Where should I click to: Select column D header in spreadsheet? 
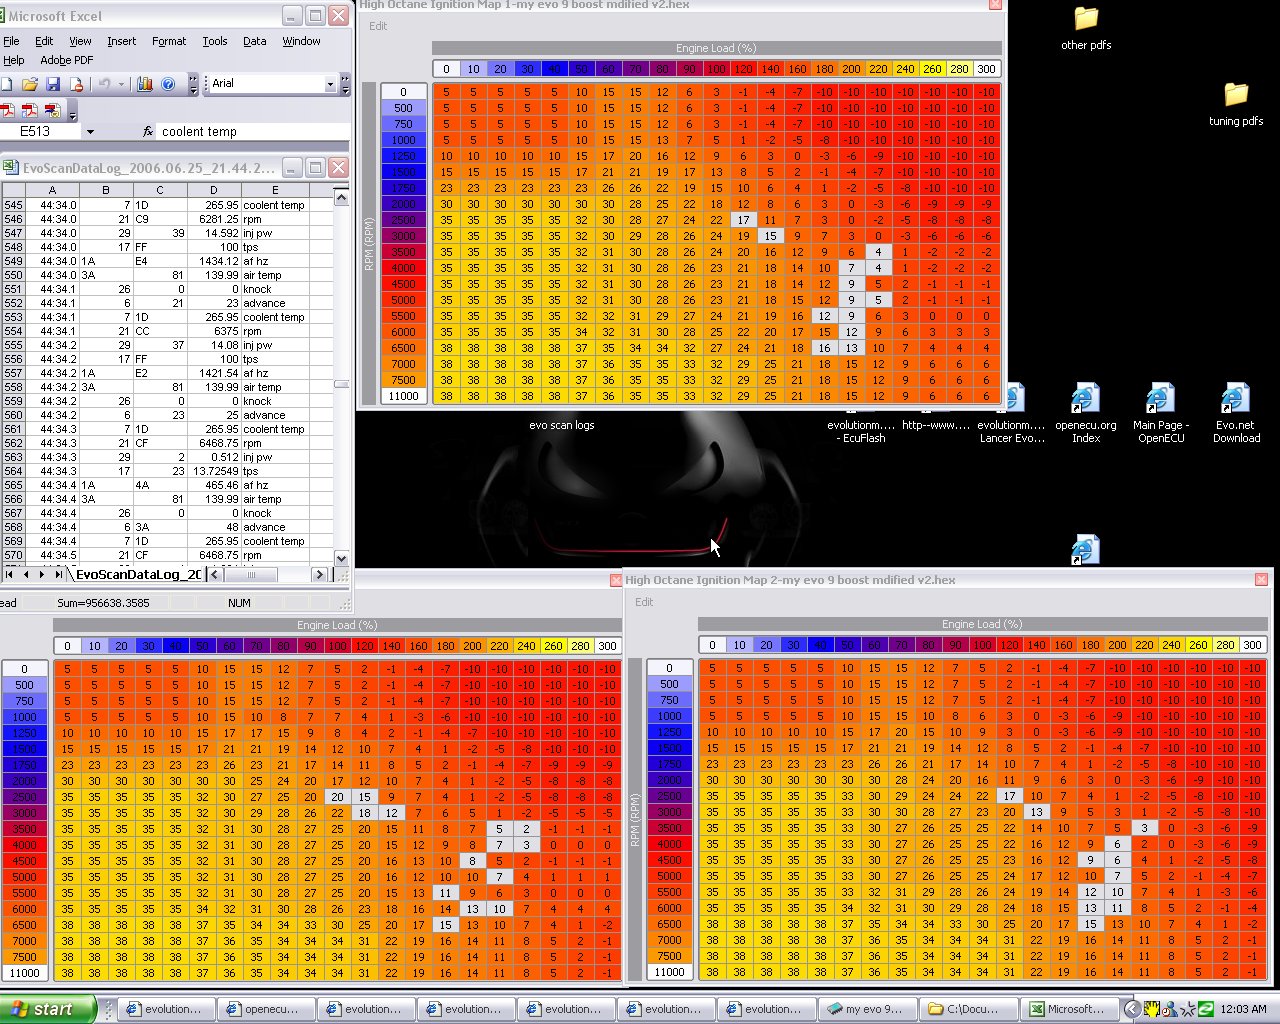(213, 190)
